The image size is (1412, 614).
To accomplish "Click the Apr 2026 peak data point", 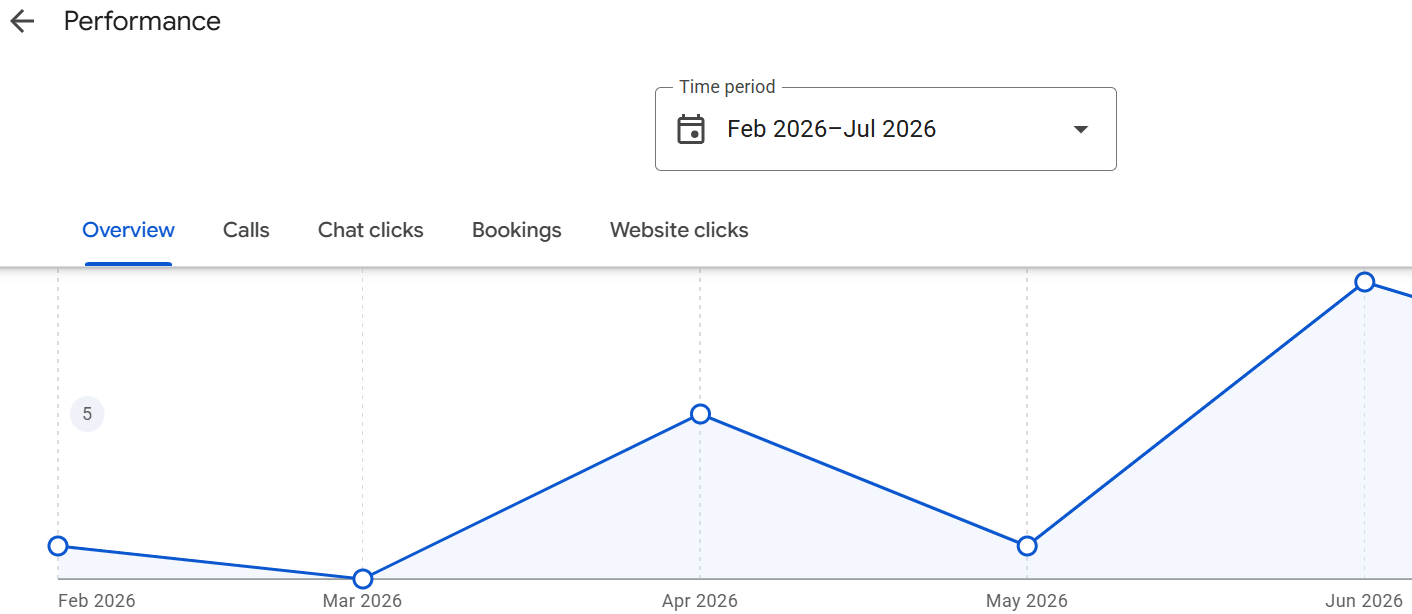I will pos(700,414).
